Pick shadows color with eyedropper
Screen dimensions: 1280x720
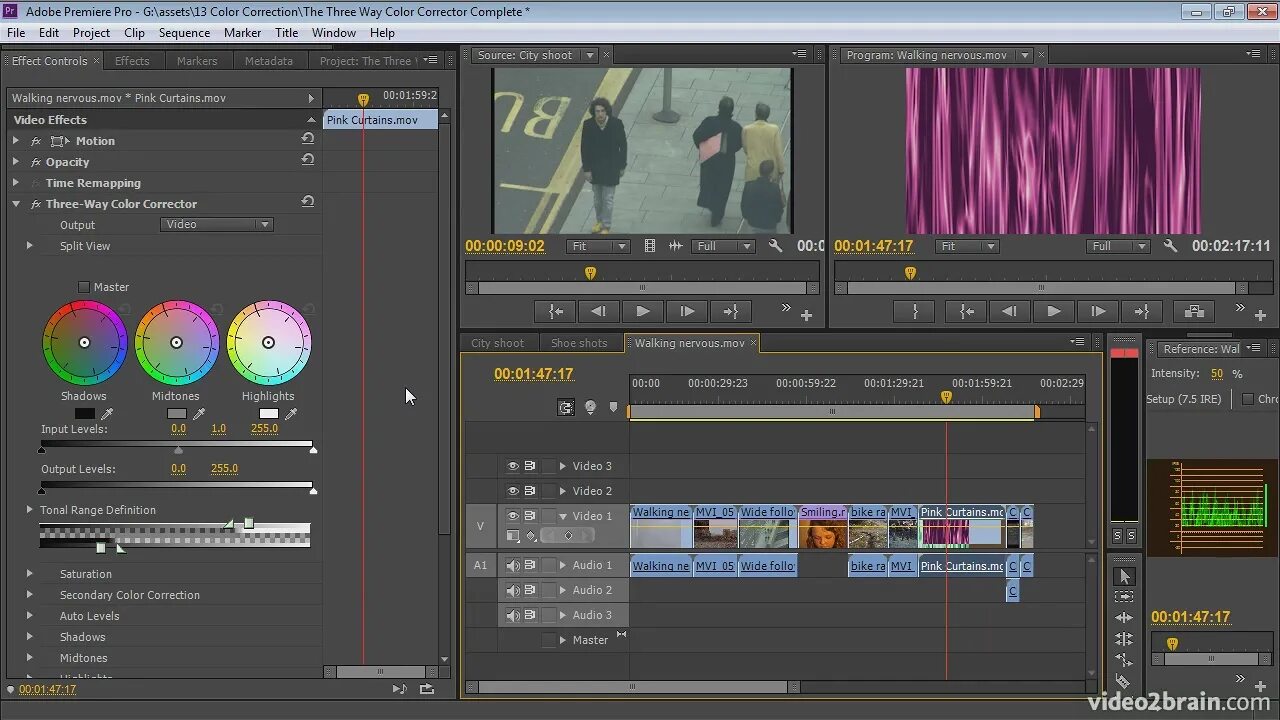[x=107, y=414]
